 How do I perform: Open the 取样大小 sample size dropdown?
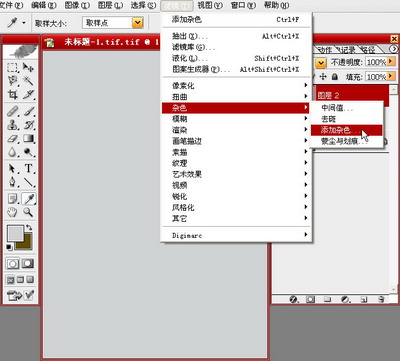(x=137, y=23)
